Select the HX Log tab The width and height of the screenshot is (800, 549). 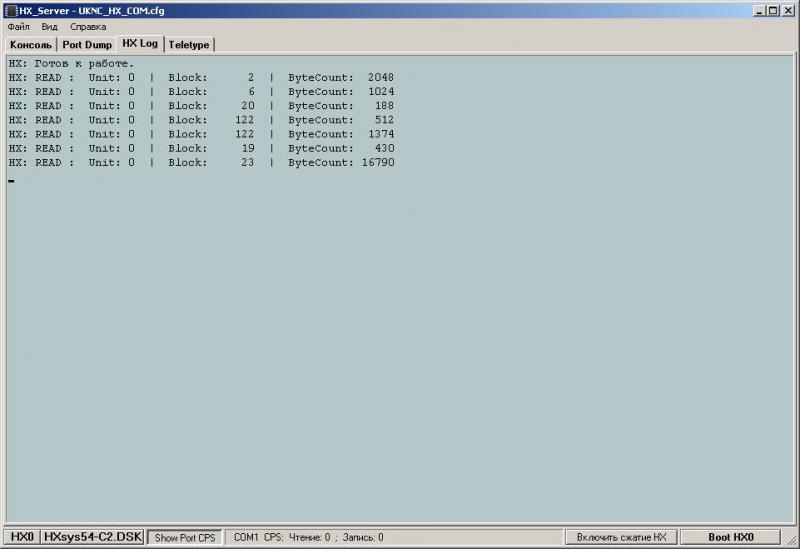140,44
